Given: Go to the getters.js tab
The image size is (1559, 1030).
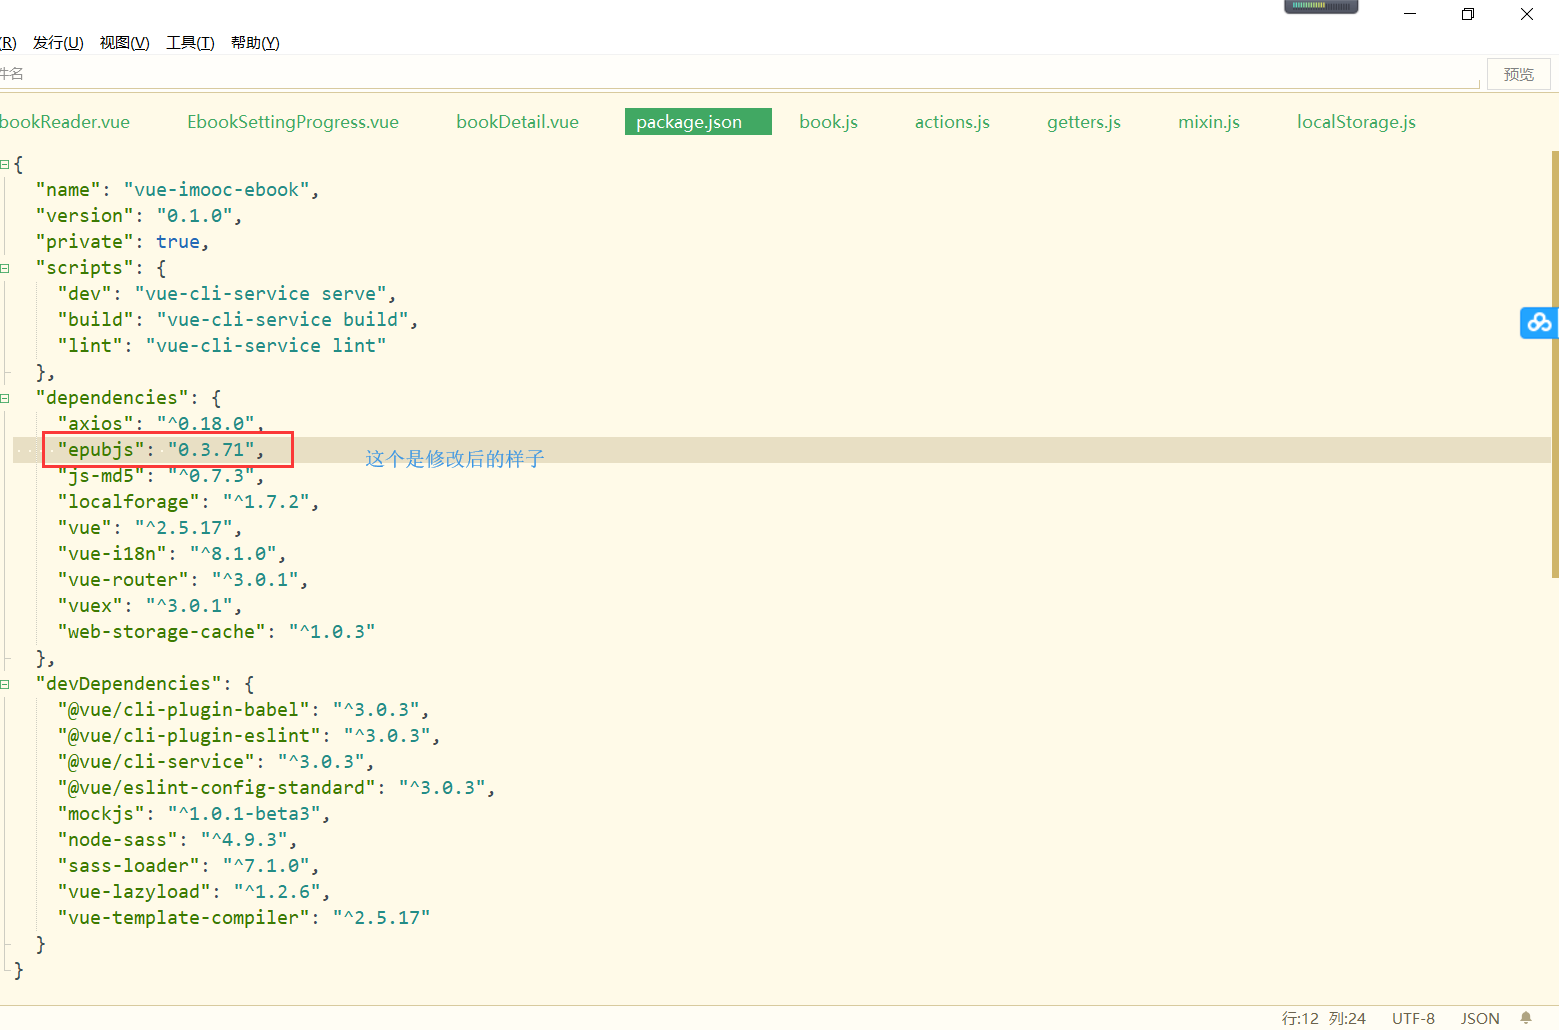Looking at the screenshot, I should coord(1084,122).
